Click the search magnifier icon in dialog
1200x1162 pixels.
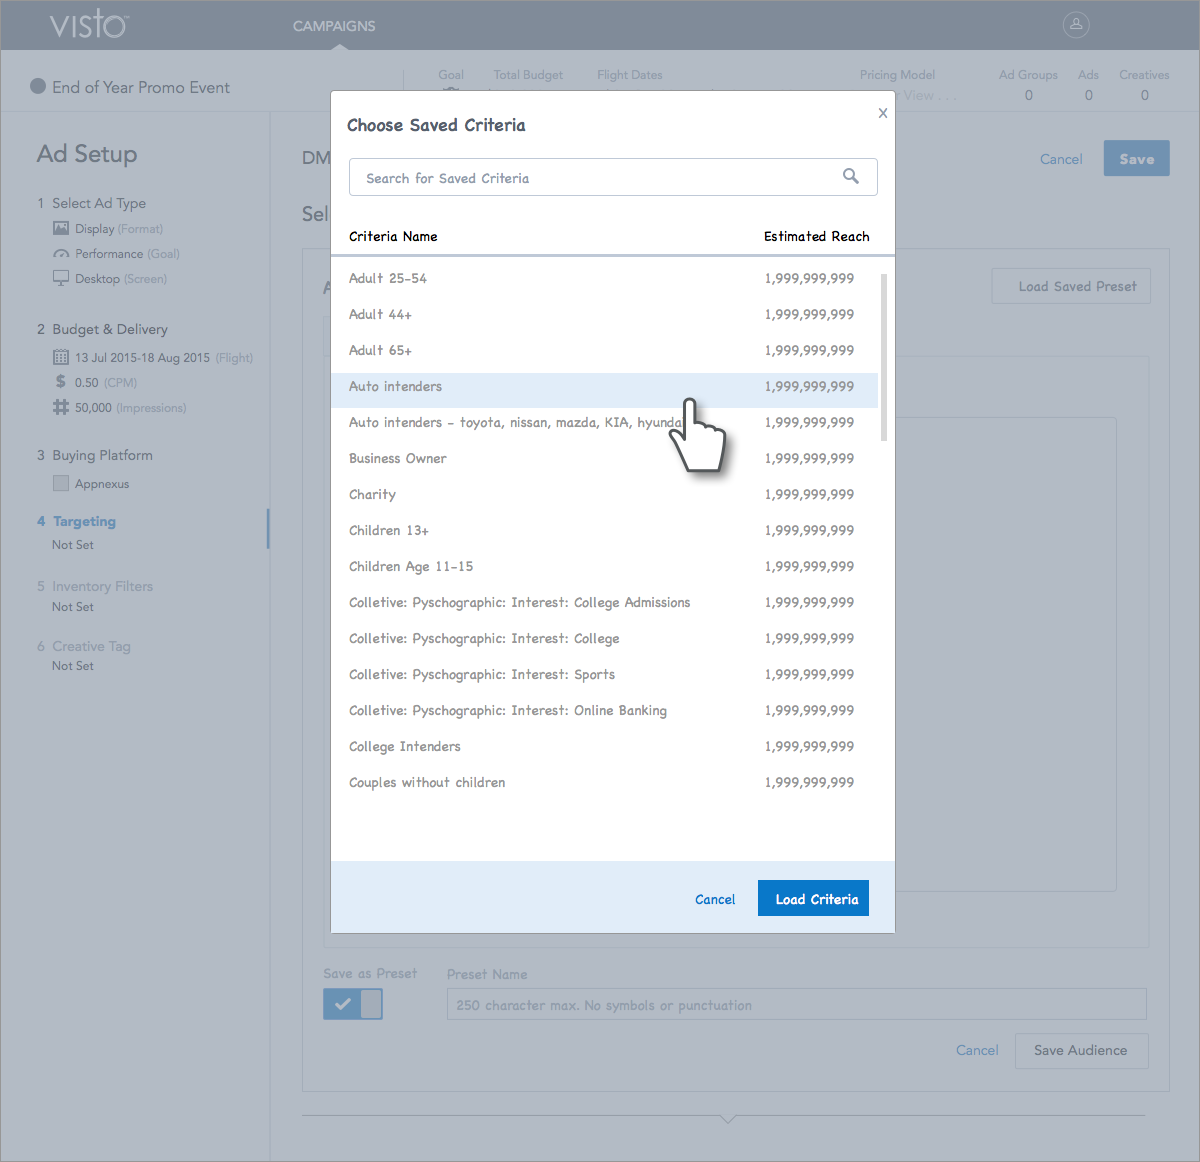point(850,176)
